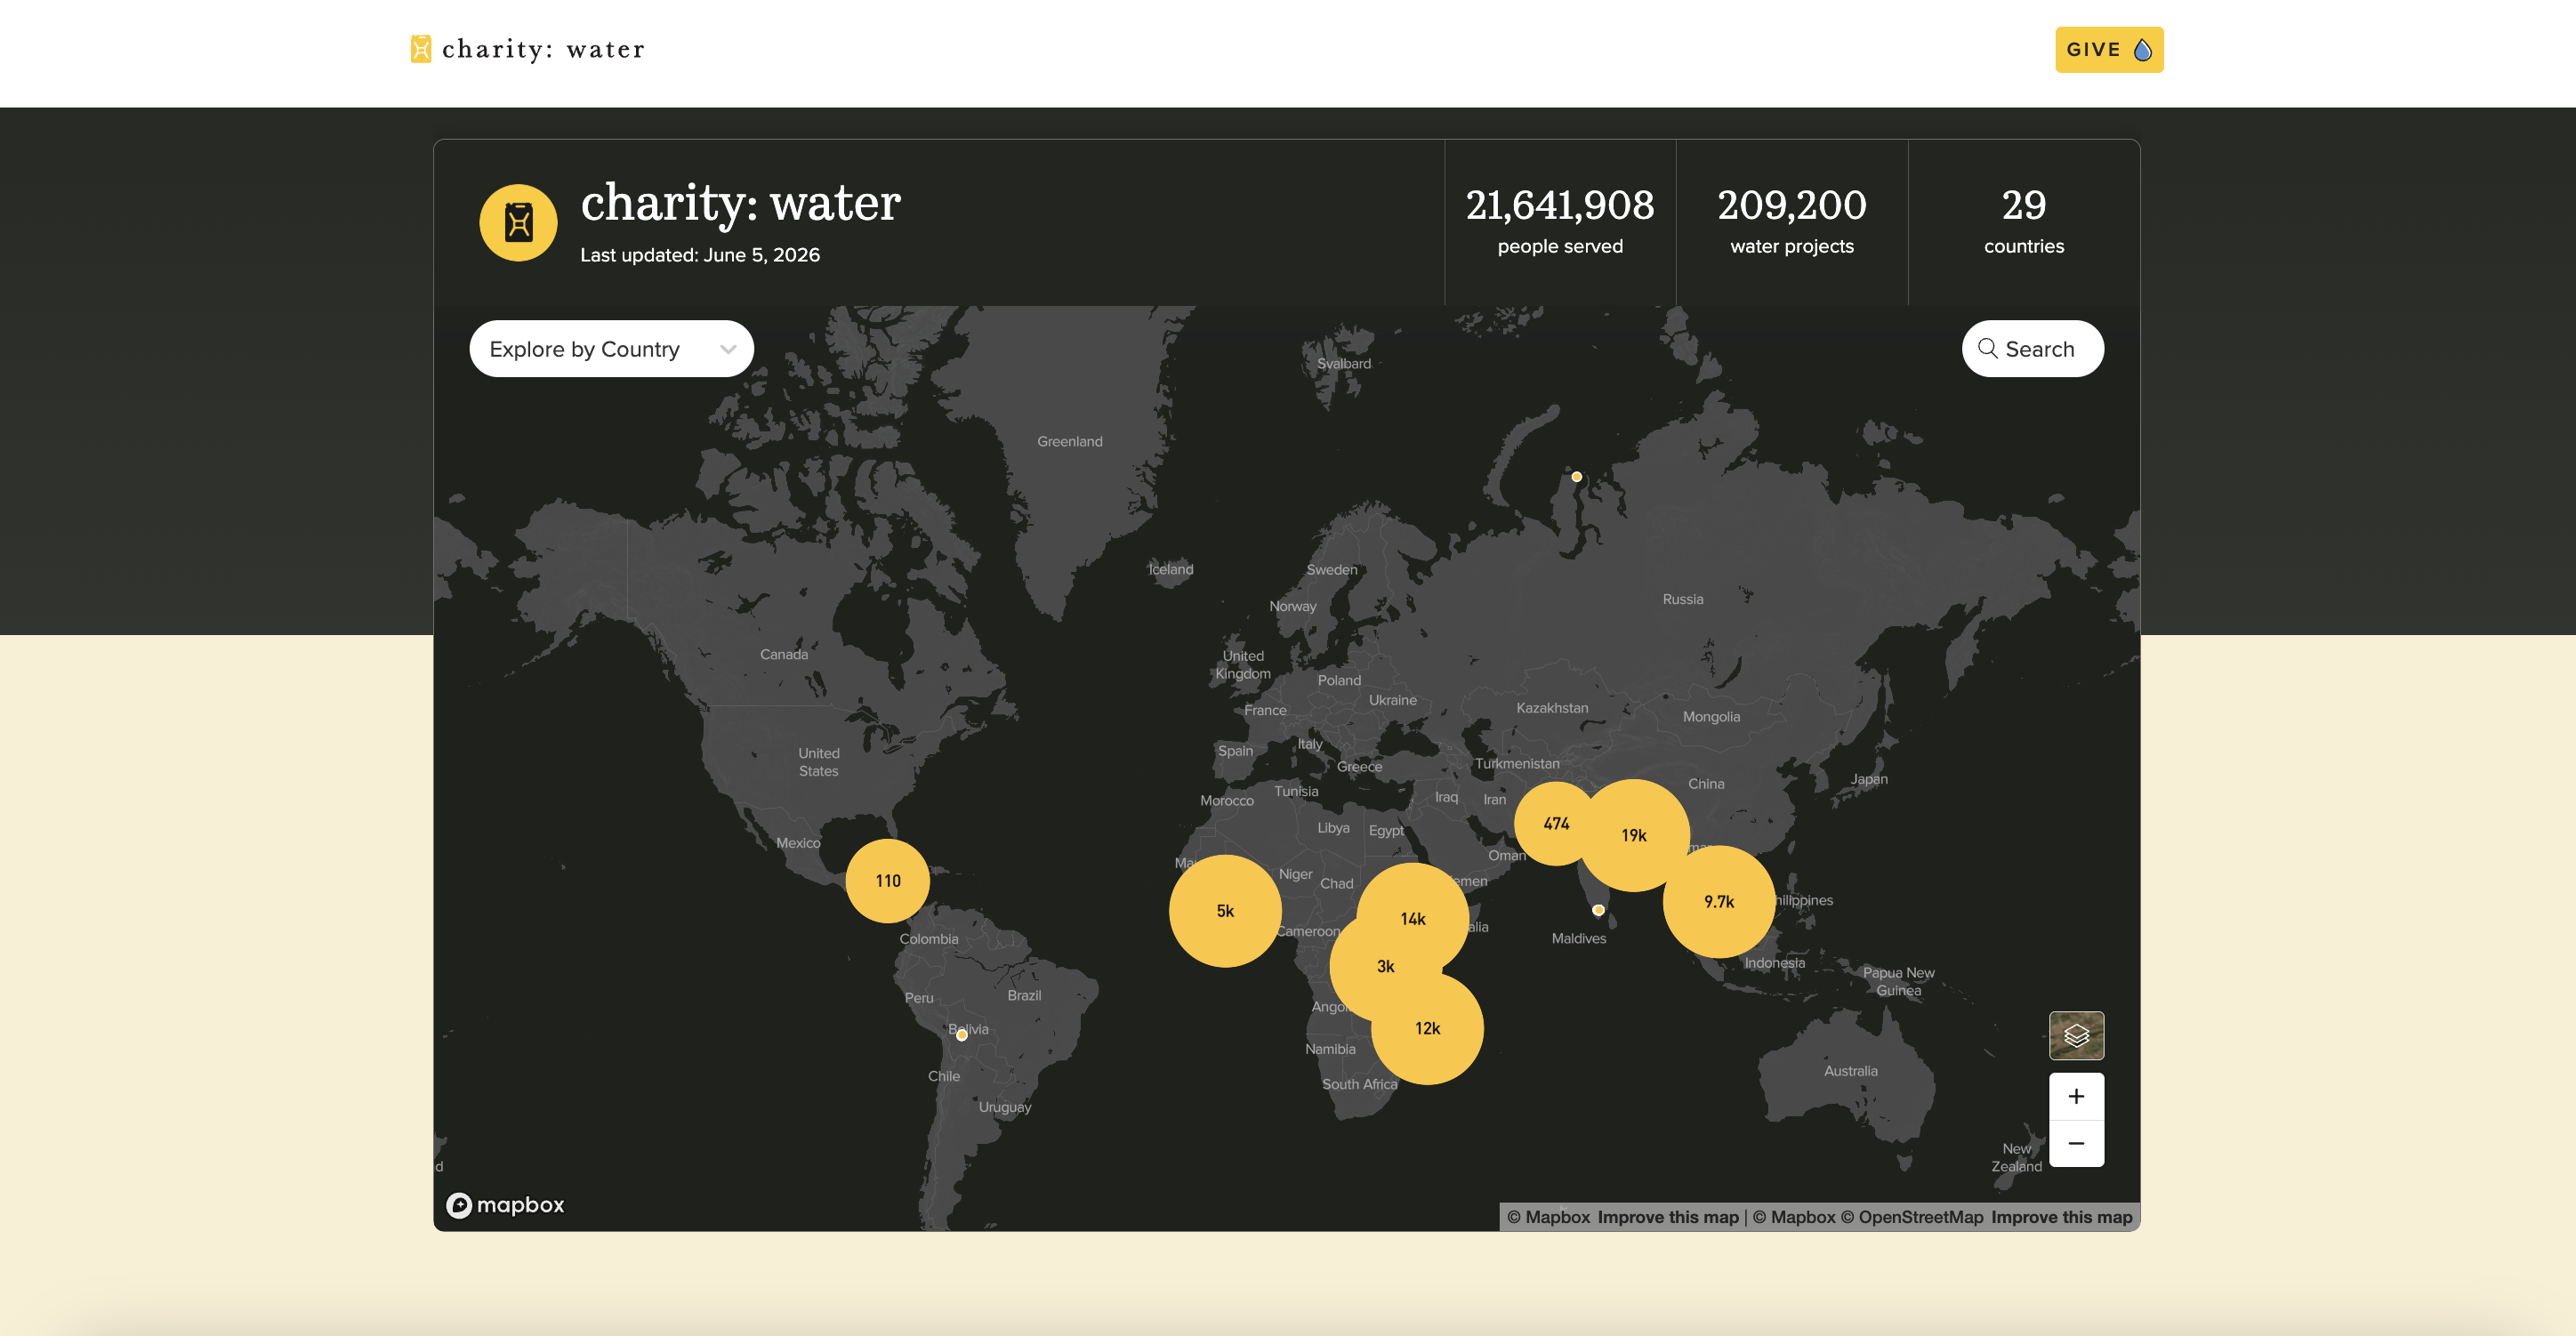The width and height of the screenshot is (2576, 1336).
Task: Click the first © Mapbox attribution link
Action: [1548, 1217]
